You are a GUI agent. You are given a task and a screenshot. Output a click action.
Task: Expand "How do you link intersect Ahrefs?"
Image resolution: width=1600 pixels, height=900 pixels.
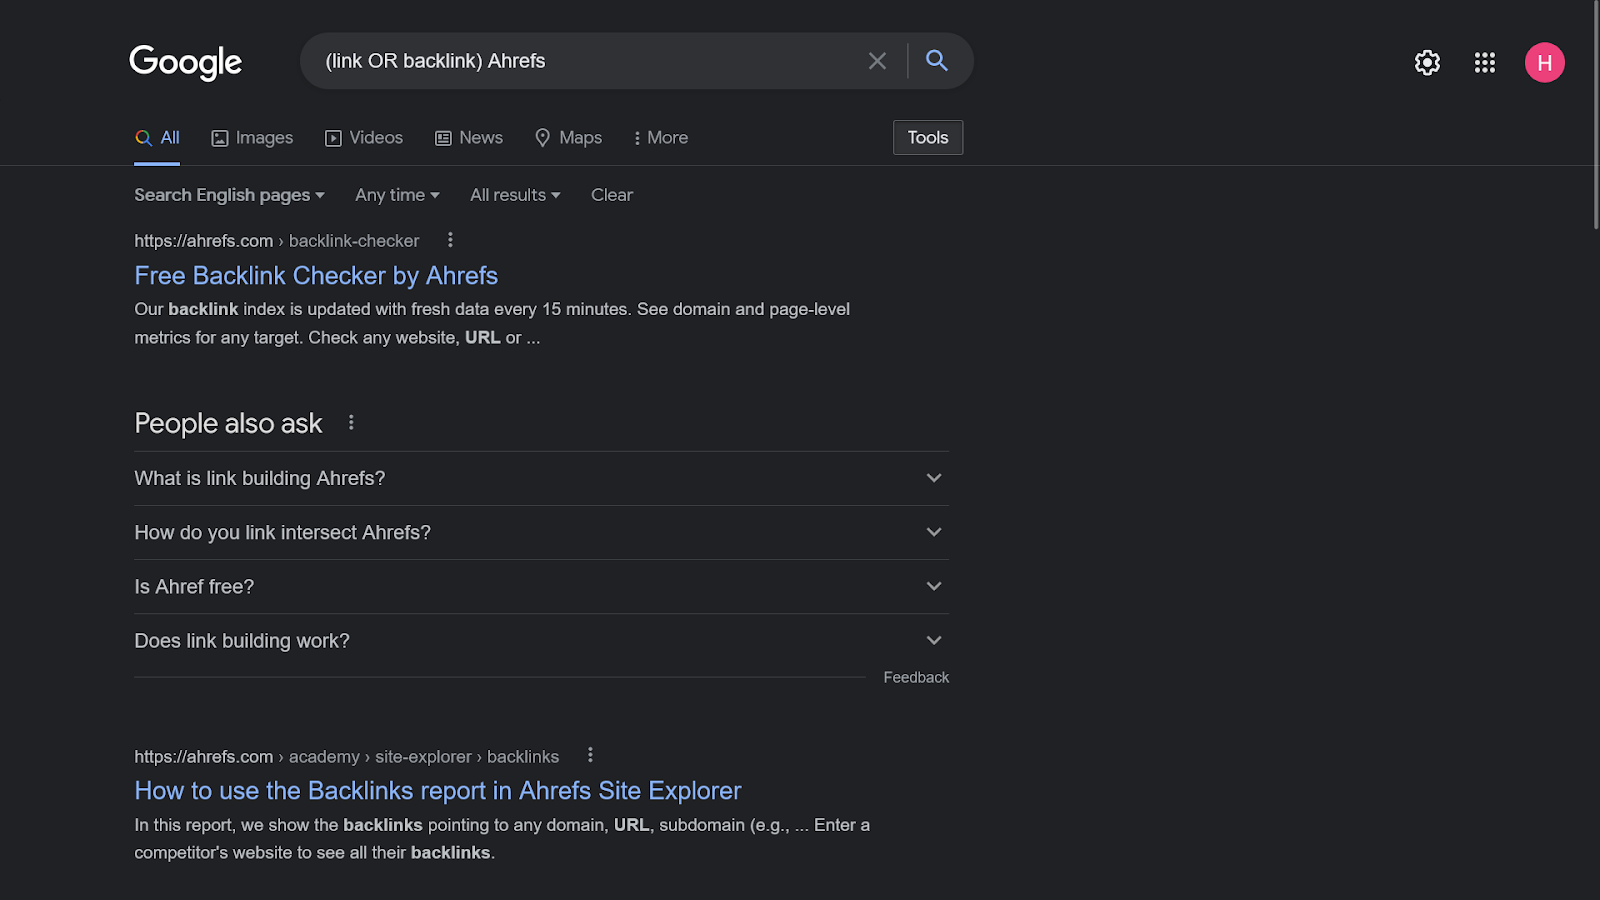pos(540,532)
